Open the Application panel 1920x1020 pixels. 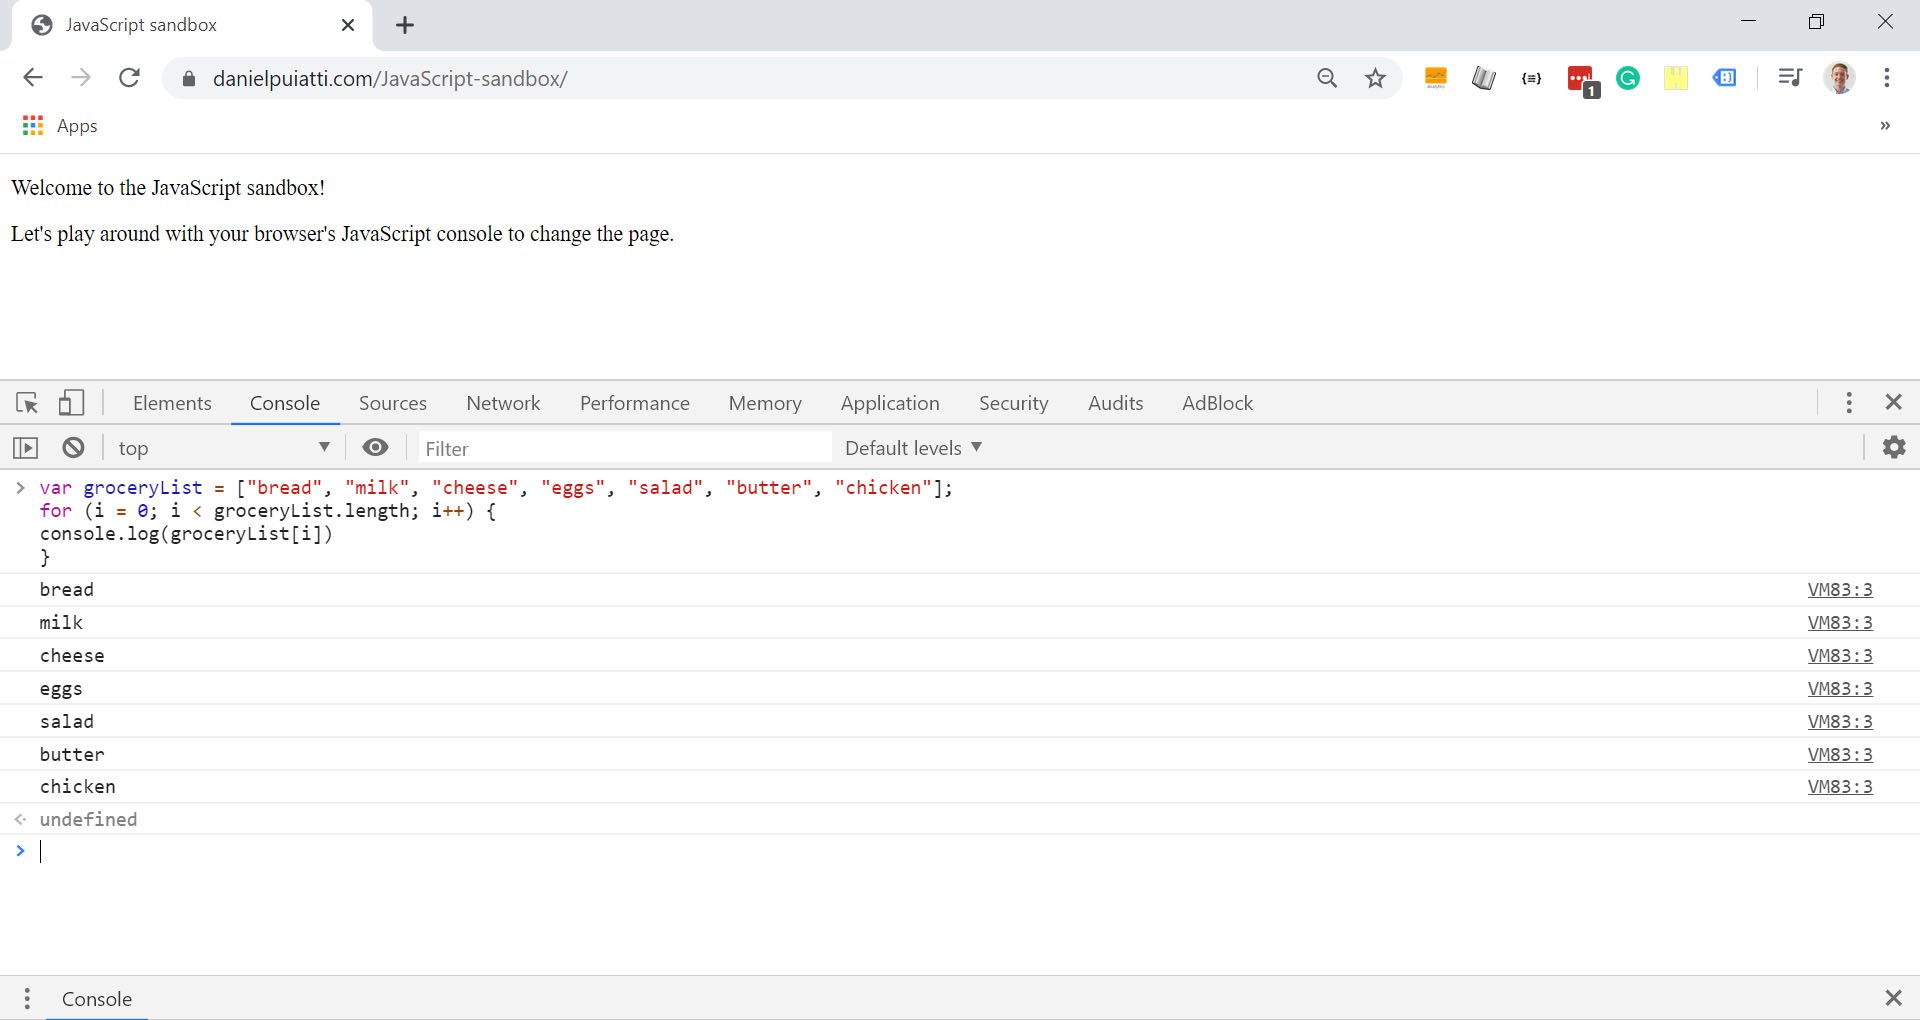click(x=889, y=402)
